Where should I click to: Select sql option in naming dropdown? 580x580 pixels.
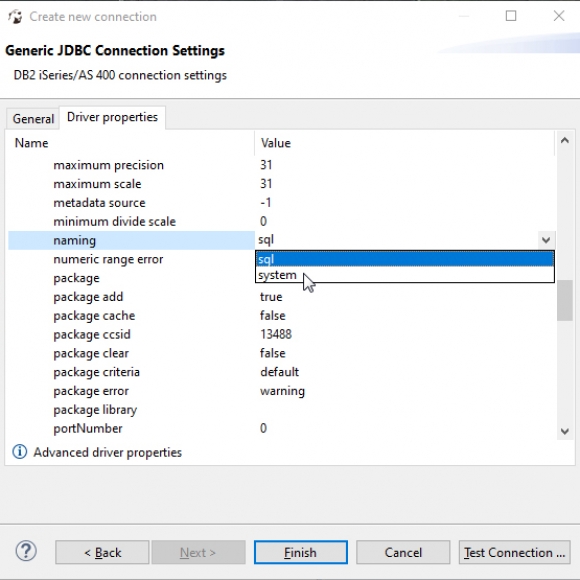(x=405, y=259)
